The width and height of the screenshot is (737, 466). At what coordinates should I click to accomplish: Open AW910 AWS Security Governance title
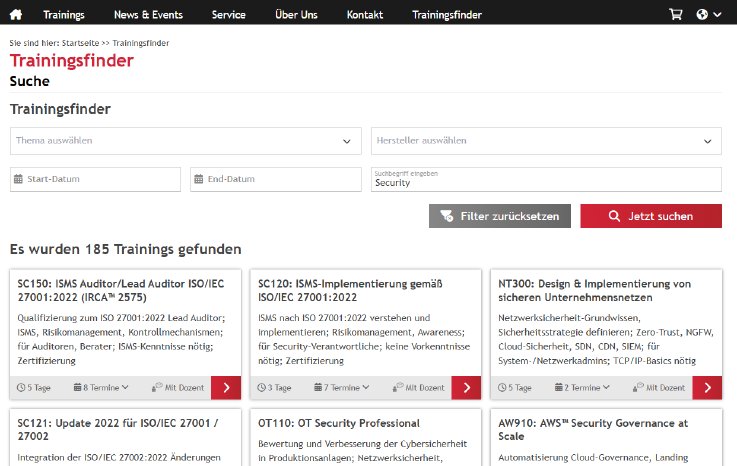pos(593,429)
